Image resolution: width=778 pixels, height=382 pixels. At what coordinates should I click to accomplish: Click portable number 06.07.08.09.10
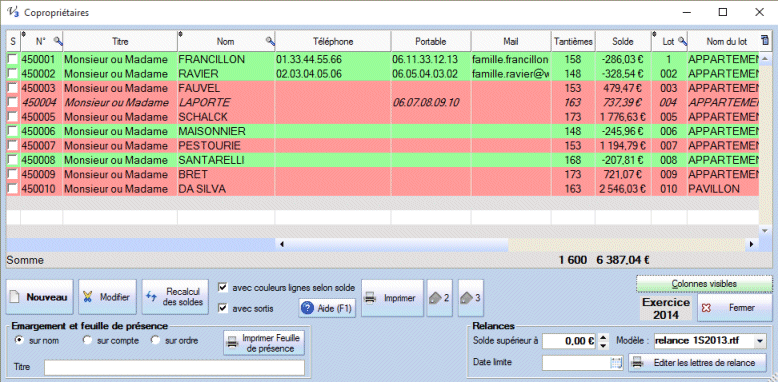point(431,102)
